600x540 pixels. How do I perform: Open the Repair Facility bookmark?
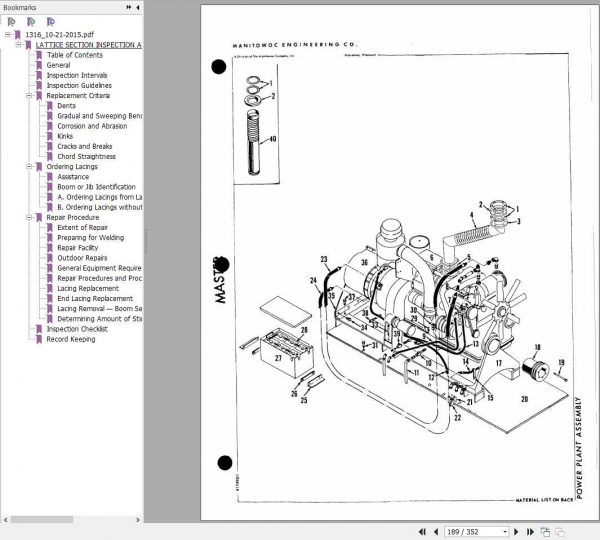tap(78, 248)
